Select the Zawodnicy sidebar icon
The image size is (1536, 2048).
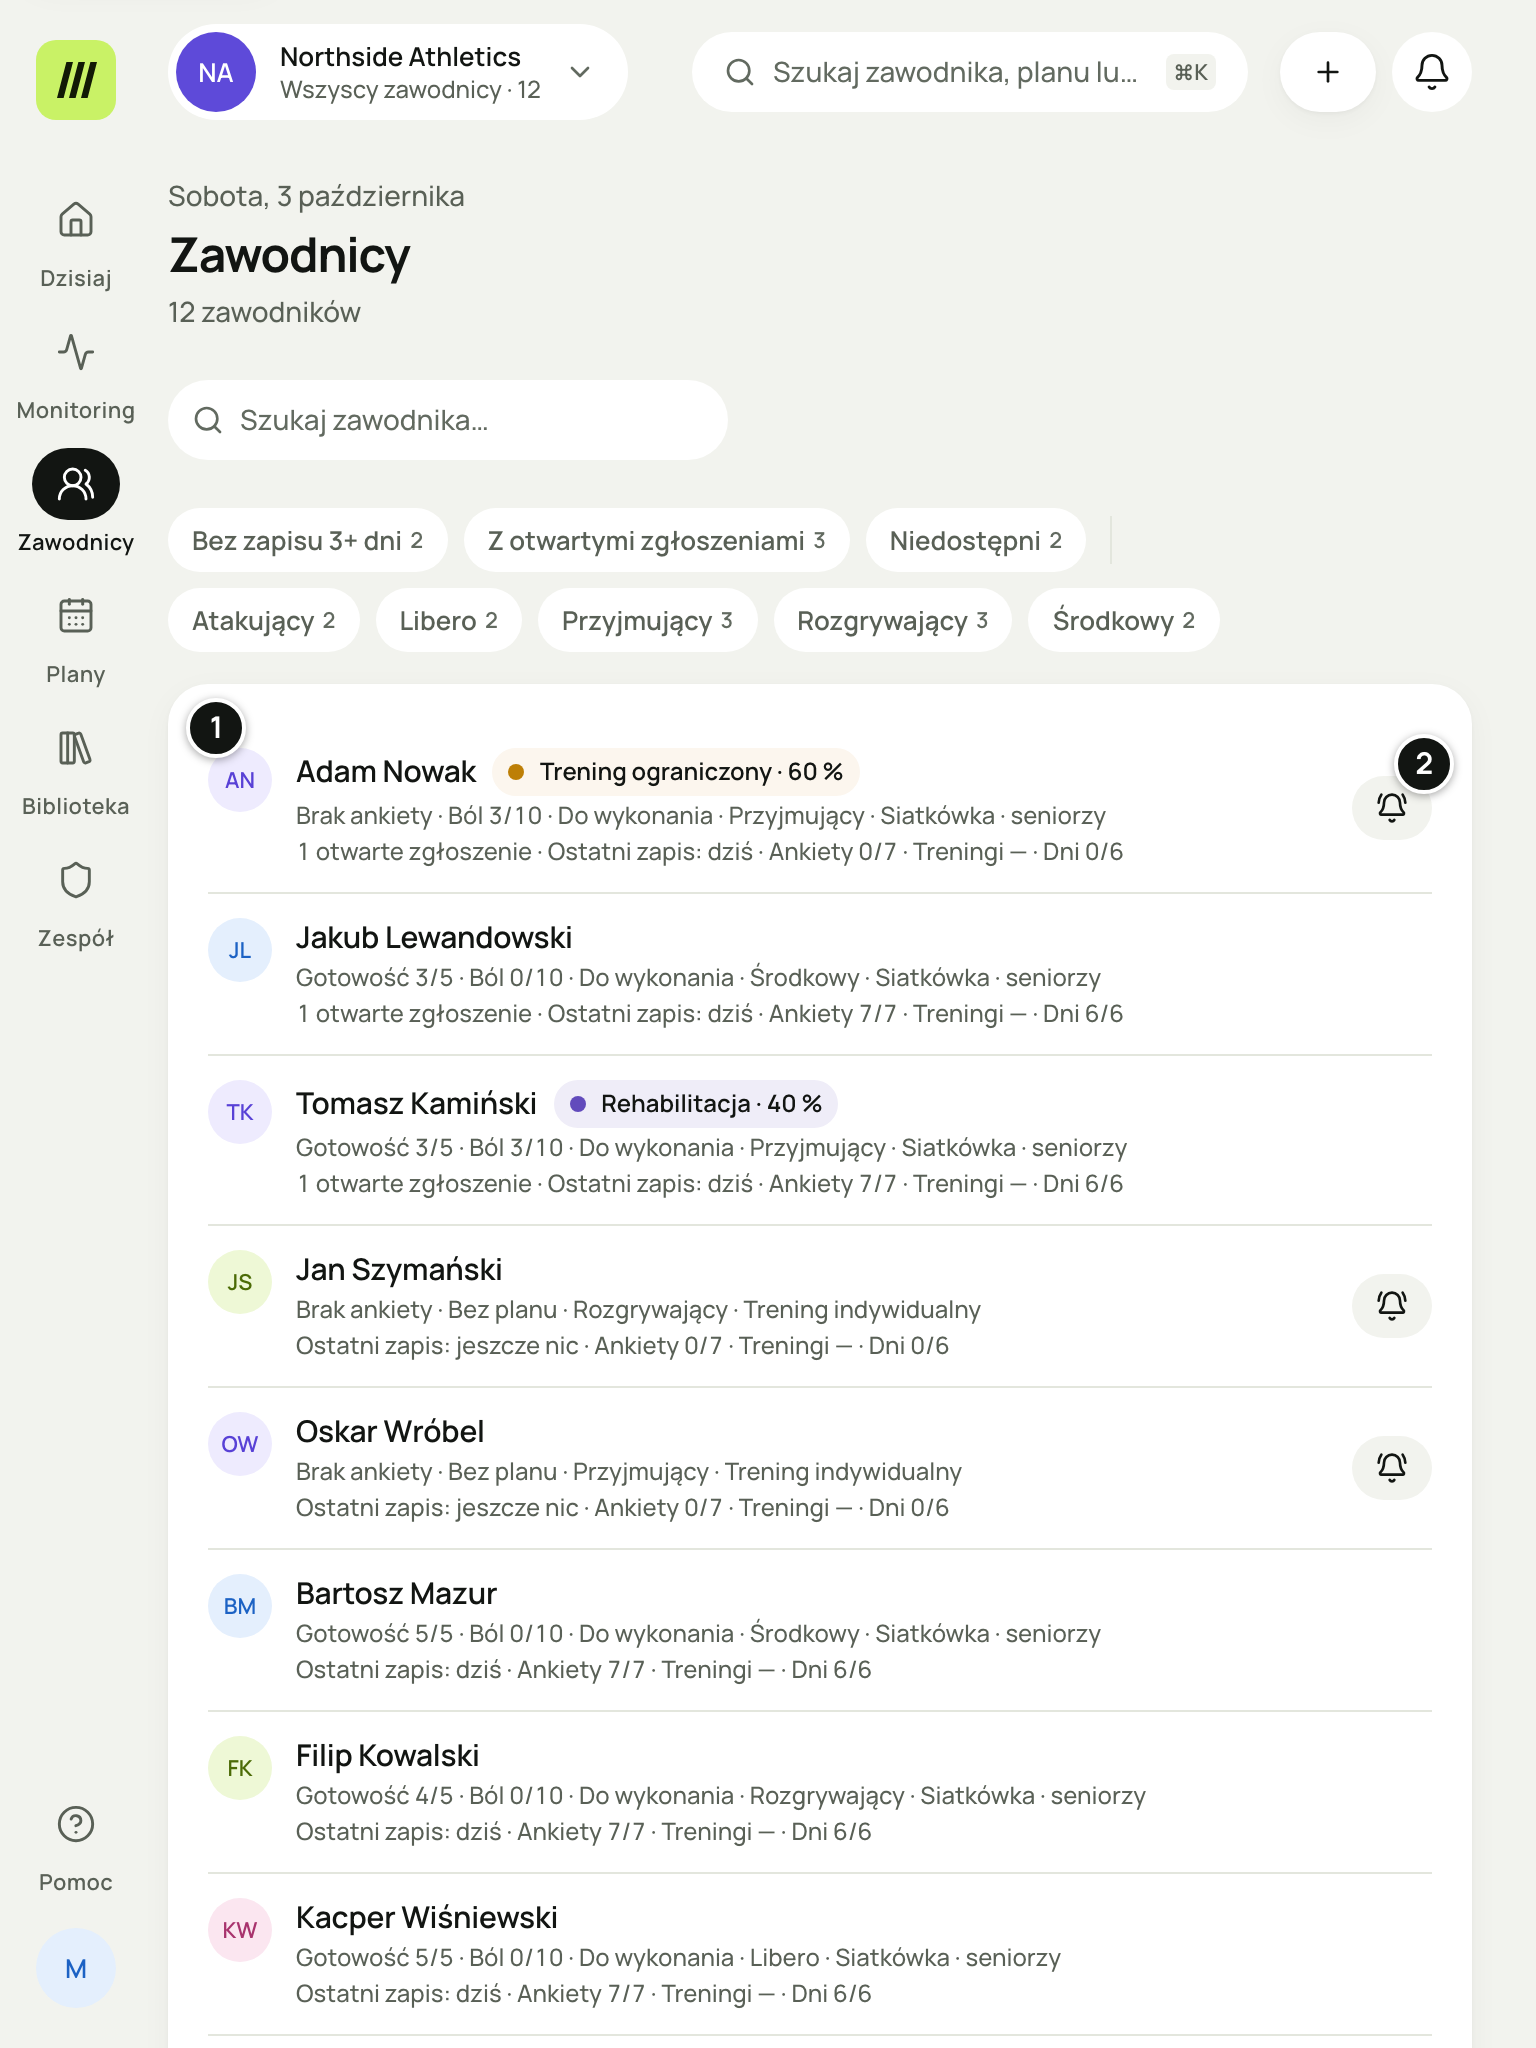76,484
